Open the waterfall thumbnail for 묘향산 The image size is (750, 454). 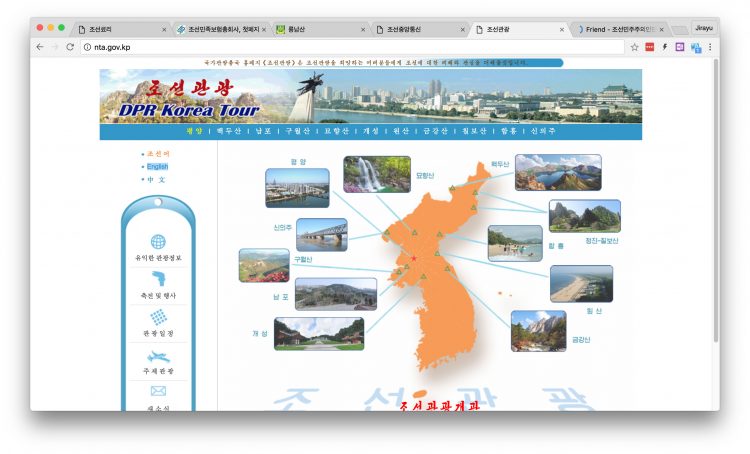(x=377, y=174)
